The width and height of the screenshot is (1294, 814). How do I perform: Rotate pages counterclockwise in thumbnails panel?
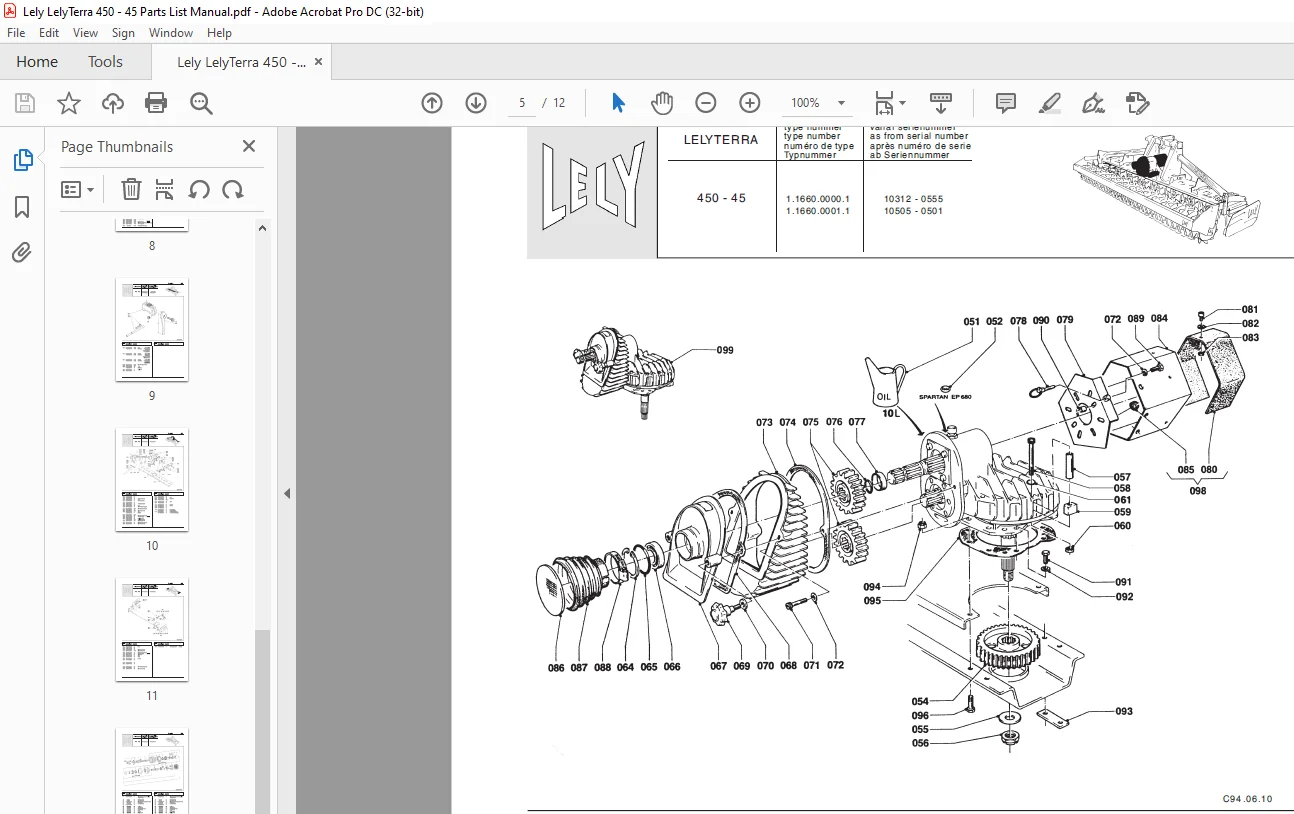pyautogui.click(x=199, y=189)
